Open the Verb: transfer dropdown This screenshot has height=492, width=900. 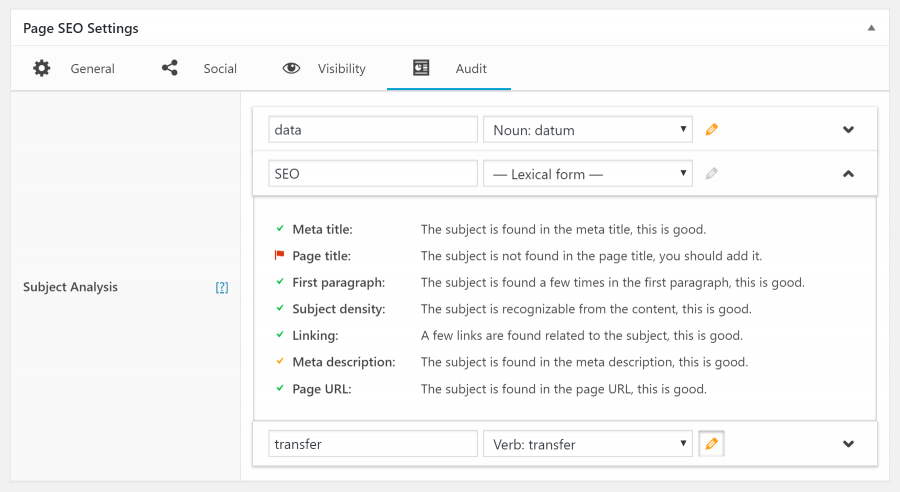588,444
